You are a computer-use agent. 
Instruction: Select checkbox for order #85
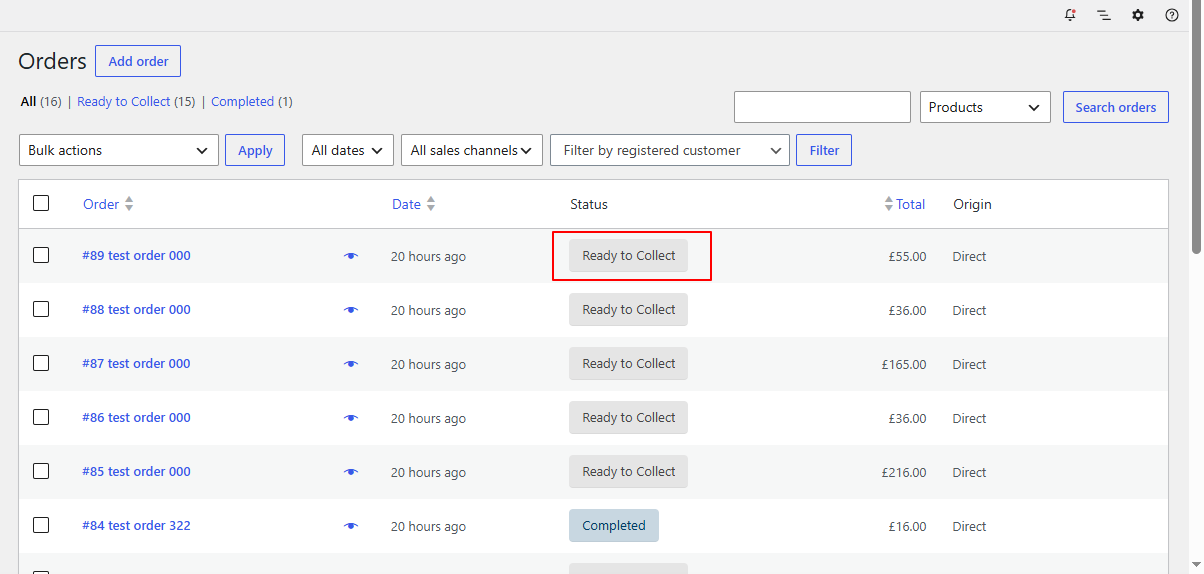point(41,471)
